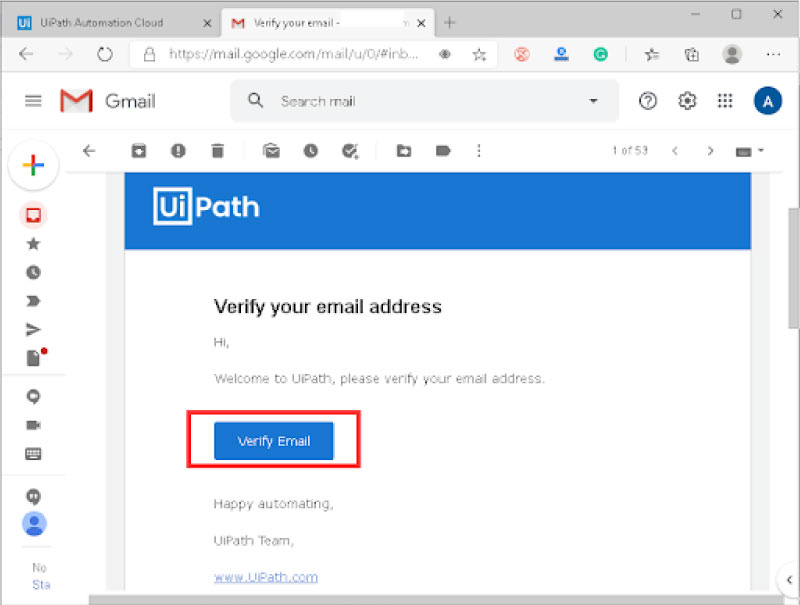The image size is (800, 605).
Task: Click "1 of 53" message counter
Action: (630, 150)
